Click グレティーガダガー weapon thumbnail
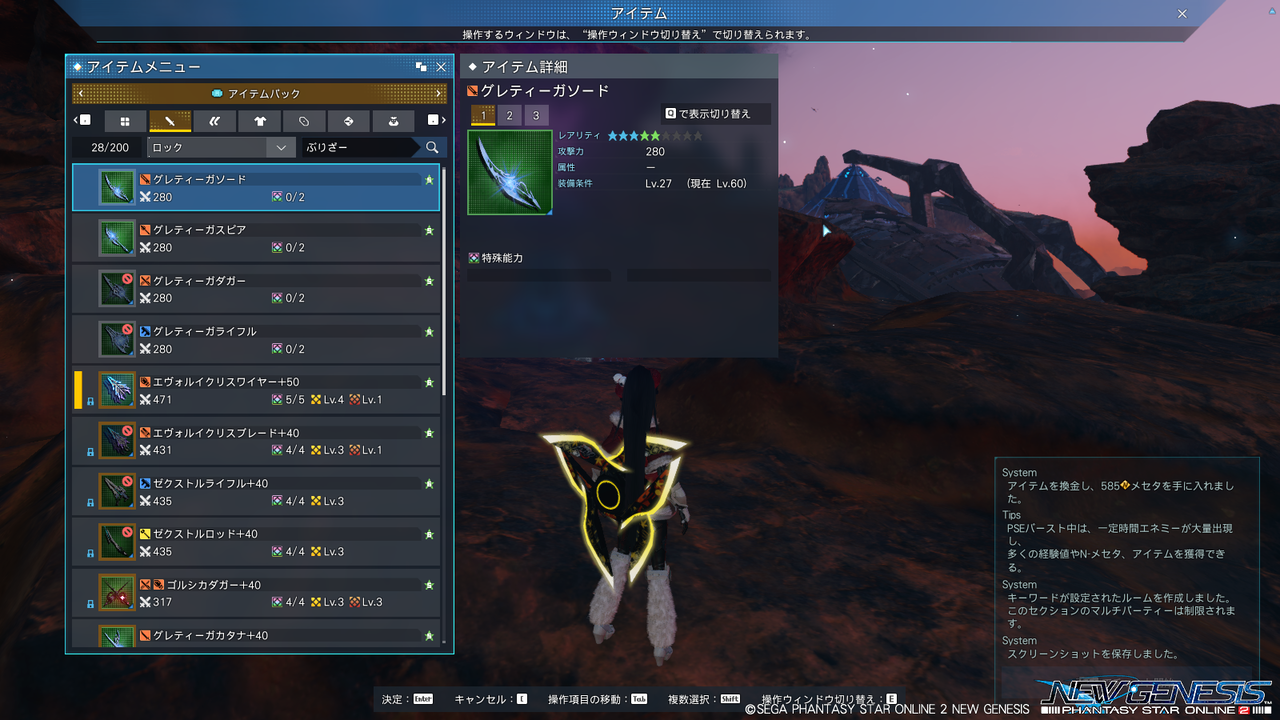Screen dimensions: 1280x720 click(x=117, y=289)
